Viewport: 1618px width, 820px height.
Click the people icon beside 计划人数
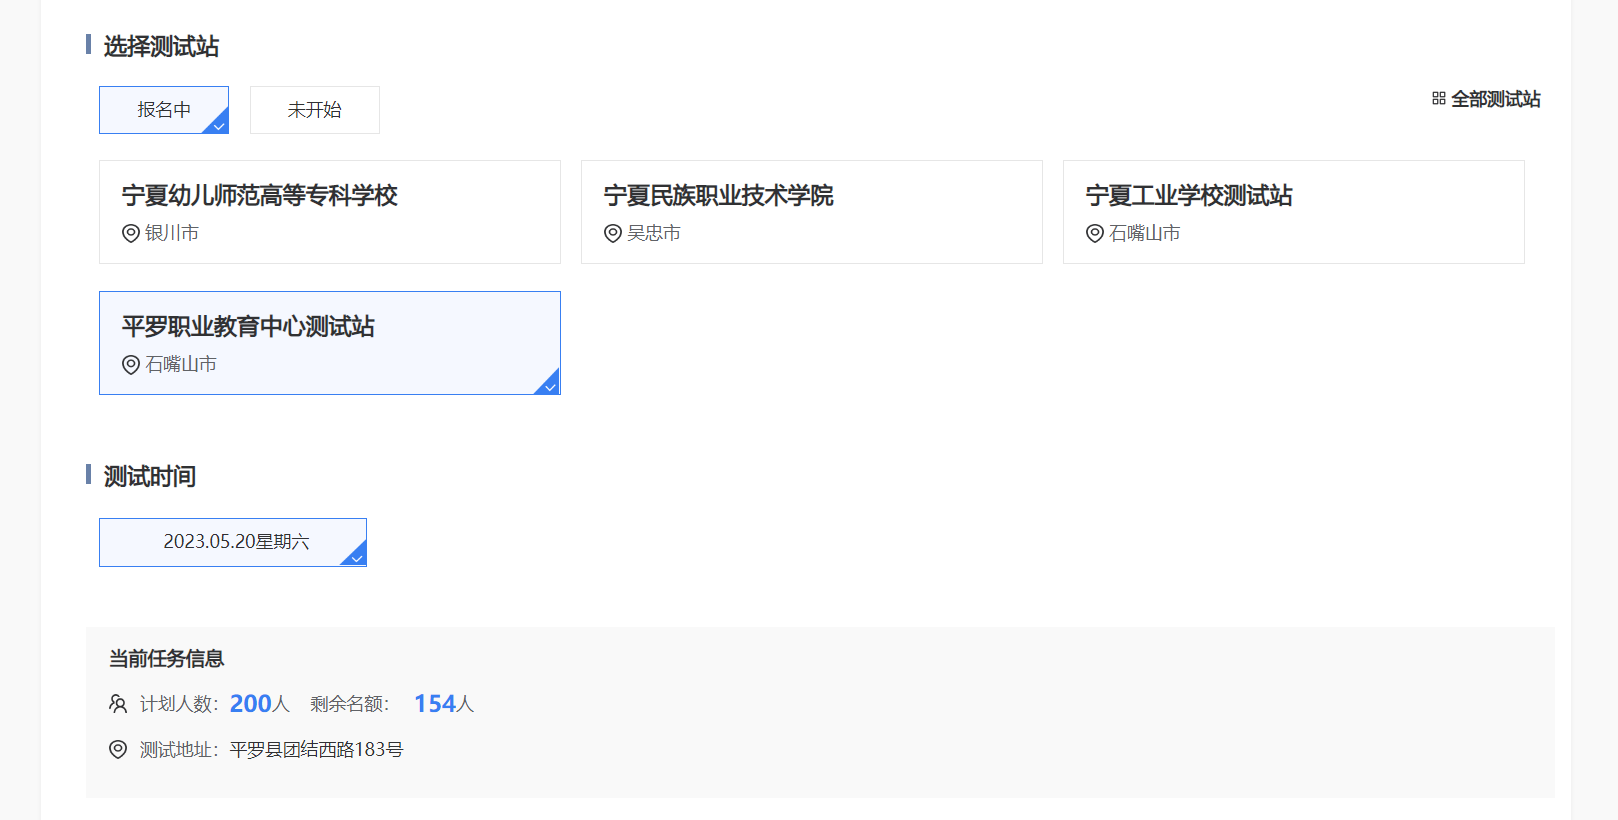pos(118,704)
